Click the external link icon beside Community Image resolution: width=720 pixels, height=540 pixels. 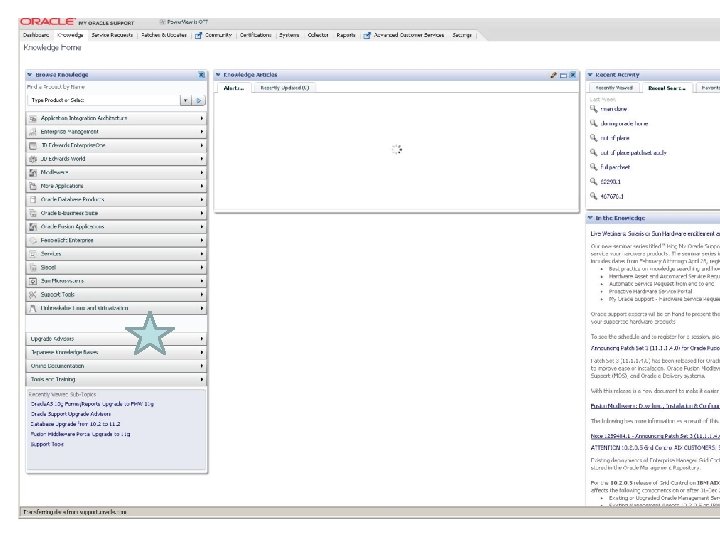click(x=198, y=35)
